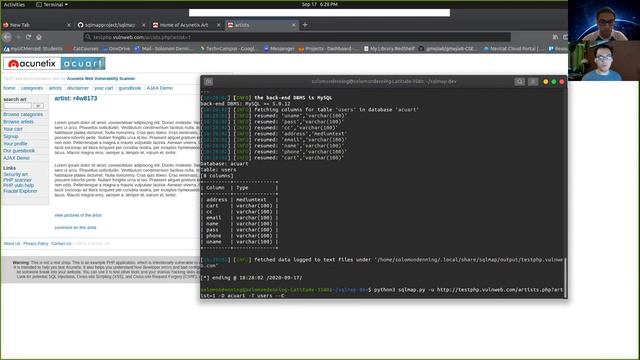This screenshot has height=360, width=640.
Task: Click Your cart in sidebar
Action: pyautogui.click(x=13, y=129)
